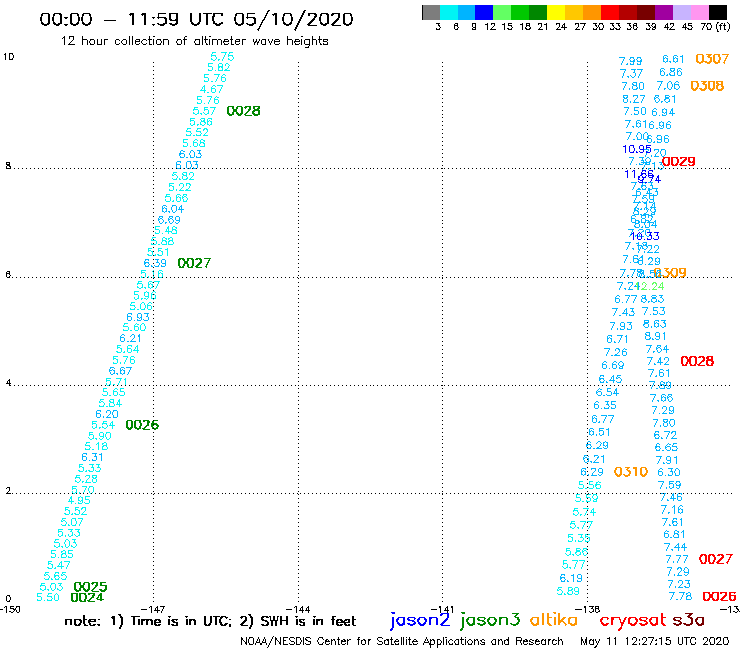Select the 6.39 wave height value
740x650 pixels.
tap(155, 263)
